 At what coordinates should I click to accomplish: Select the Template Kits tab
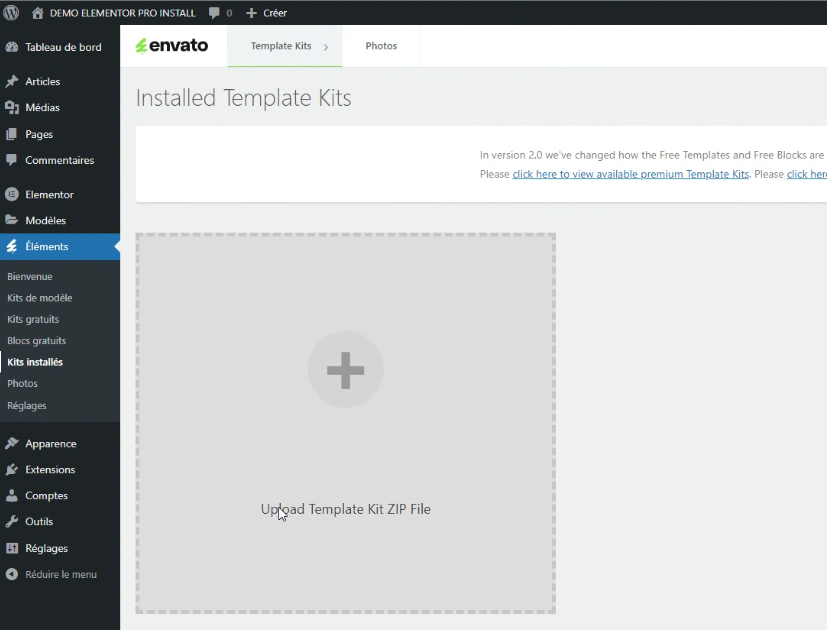(280, 46)
